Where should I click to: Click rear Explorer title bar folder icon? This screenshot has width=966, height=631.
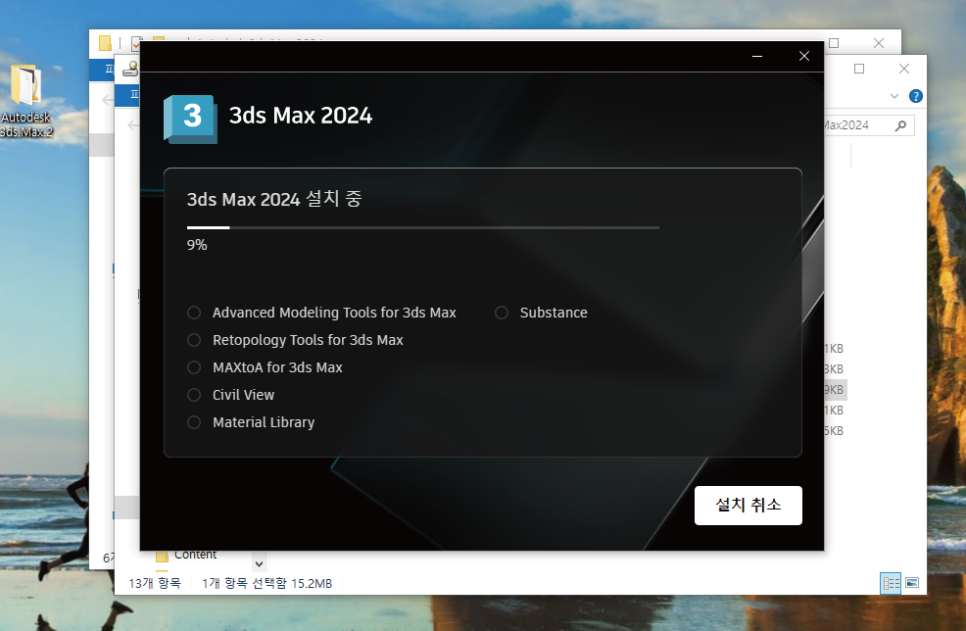[x=105, y=43]
